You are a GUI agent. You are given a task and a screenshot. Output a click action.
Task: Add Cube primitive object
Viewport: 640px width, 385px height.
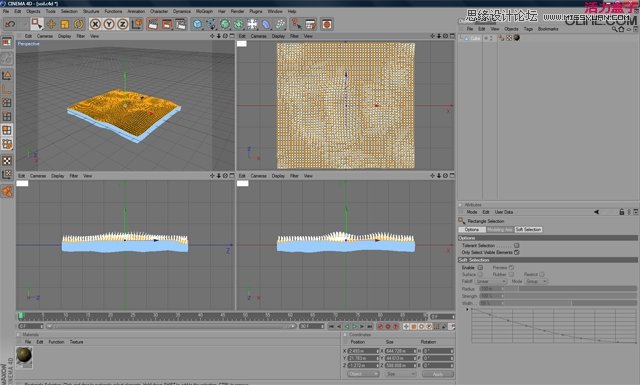pyautogui.click(x=198, y=24)
